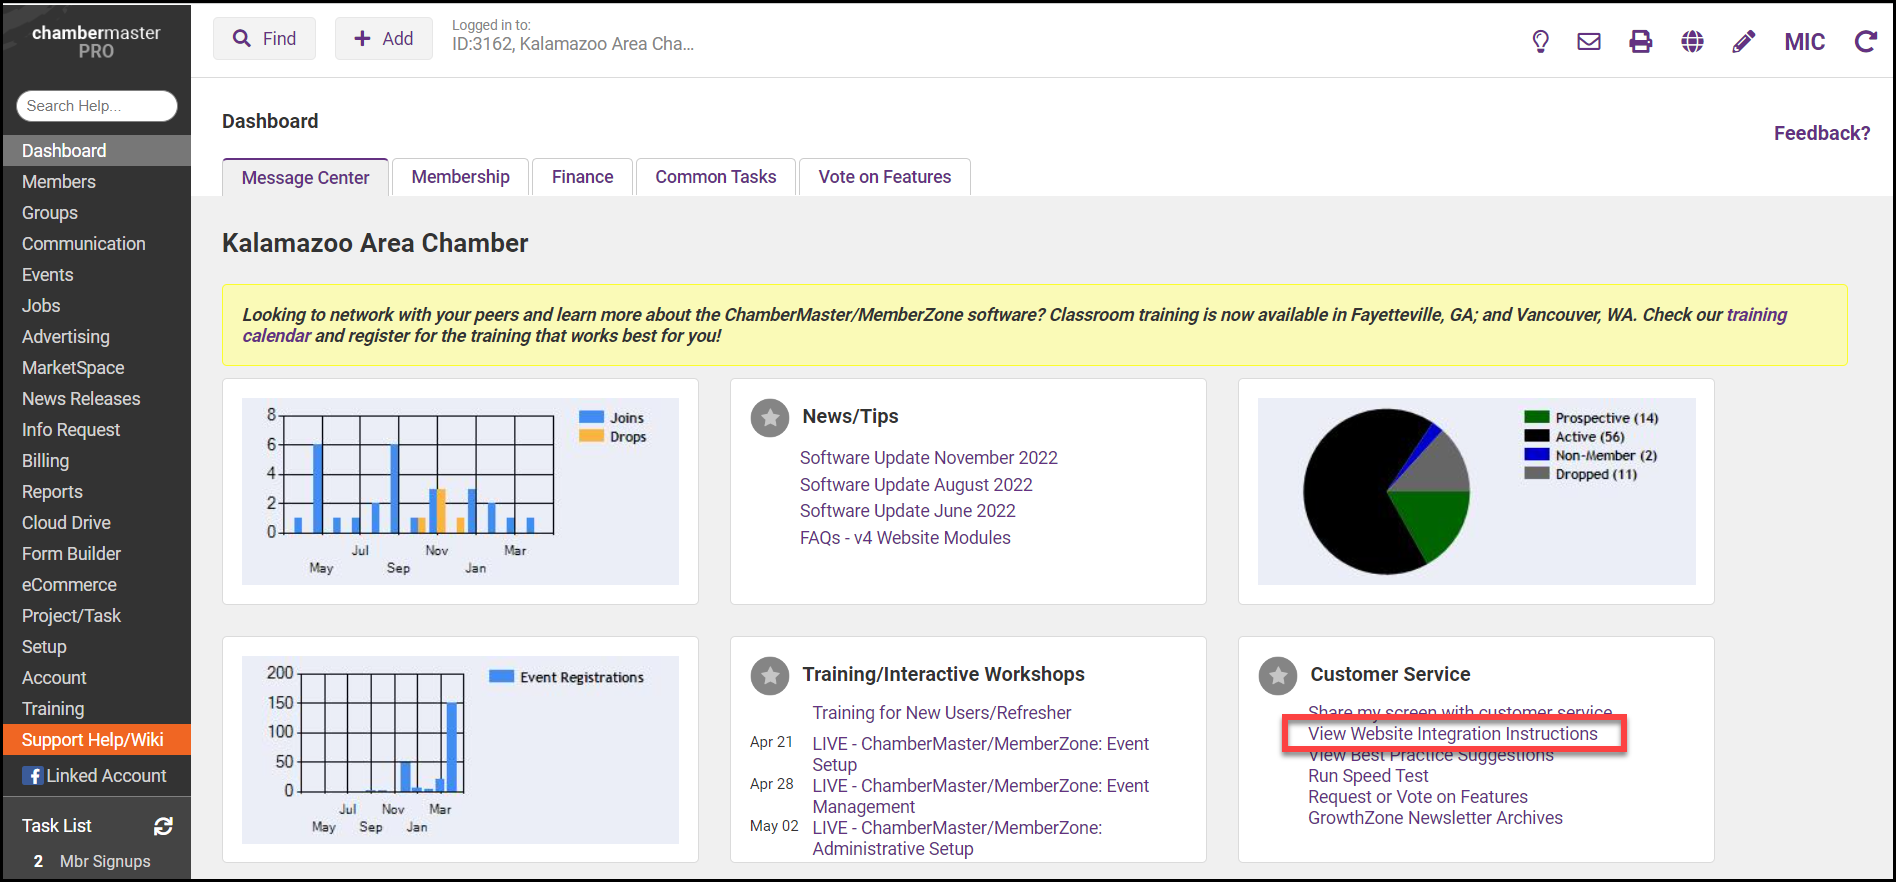Open Software Update November 2022 link
The width and height of the screenshot is (1896, 882).
[928, 458]
